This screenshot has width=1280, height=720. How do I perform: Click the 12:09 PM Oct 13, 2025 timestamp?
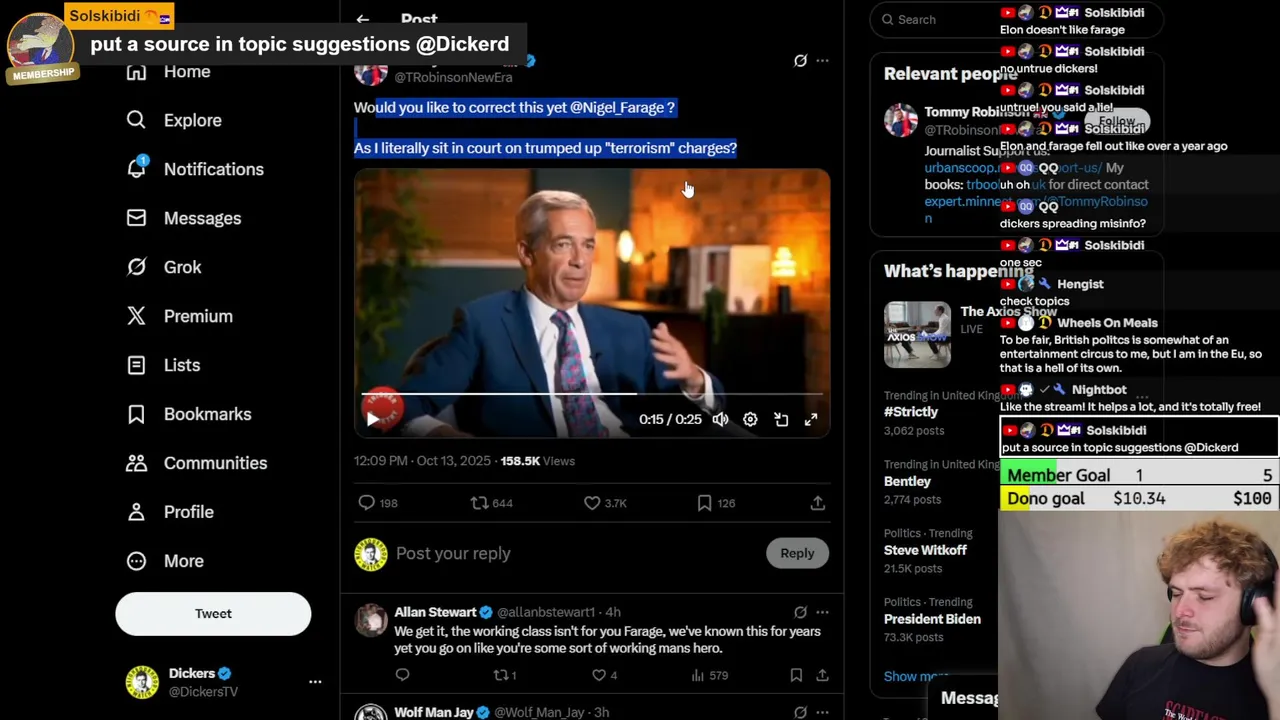(422, 461)
